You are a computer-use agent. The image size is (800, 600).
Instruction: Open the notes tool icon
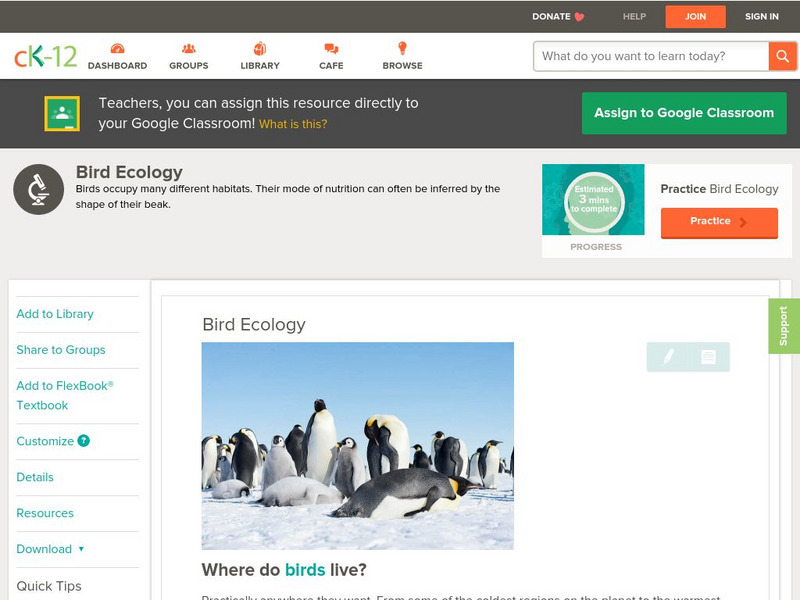tap(708, 356)
